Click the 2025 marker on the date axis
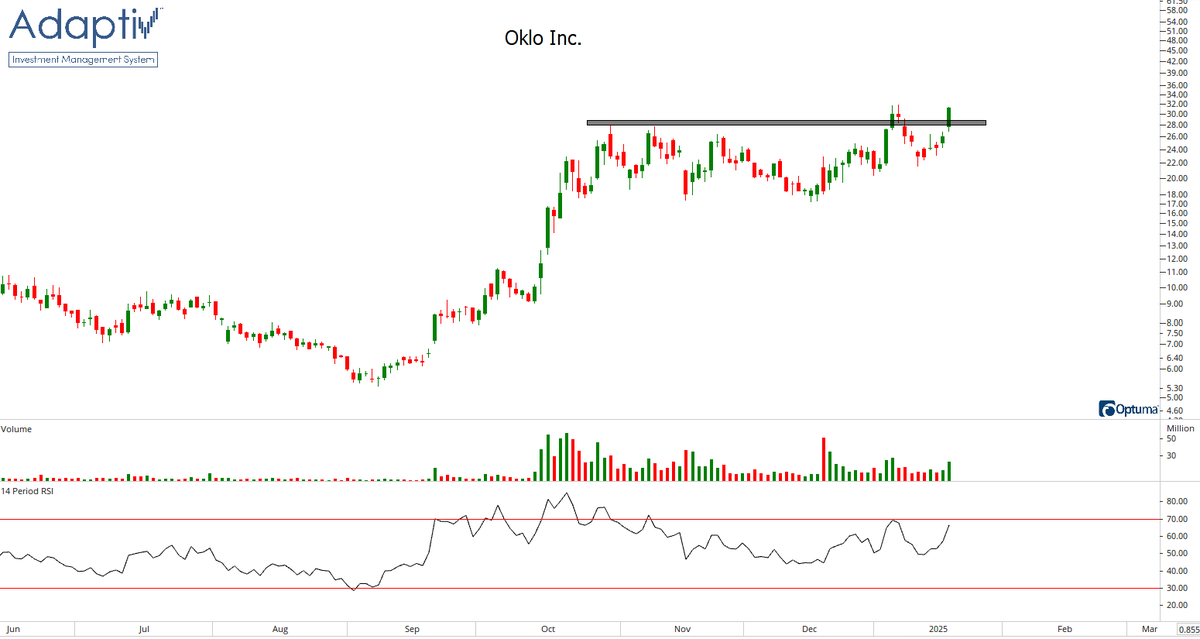This screenshot has height=639, width=1200. point(938,629)
